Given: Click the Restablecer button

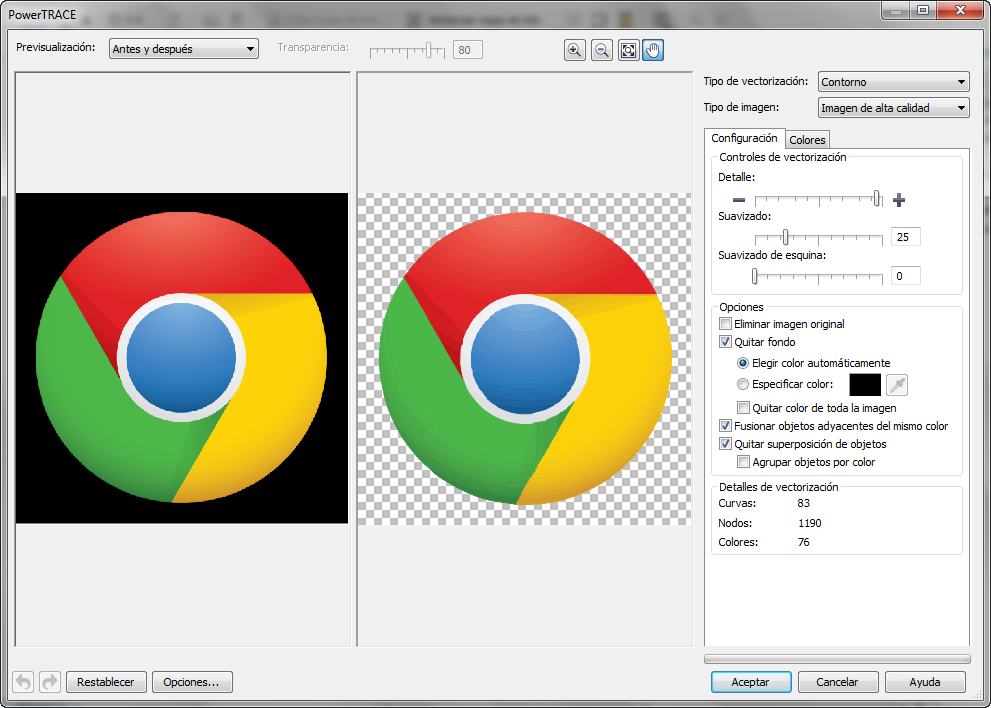Looking at the screenshot, I should [x=106, y=681].
